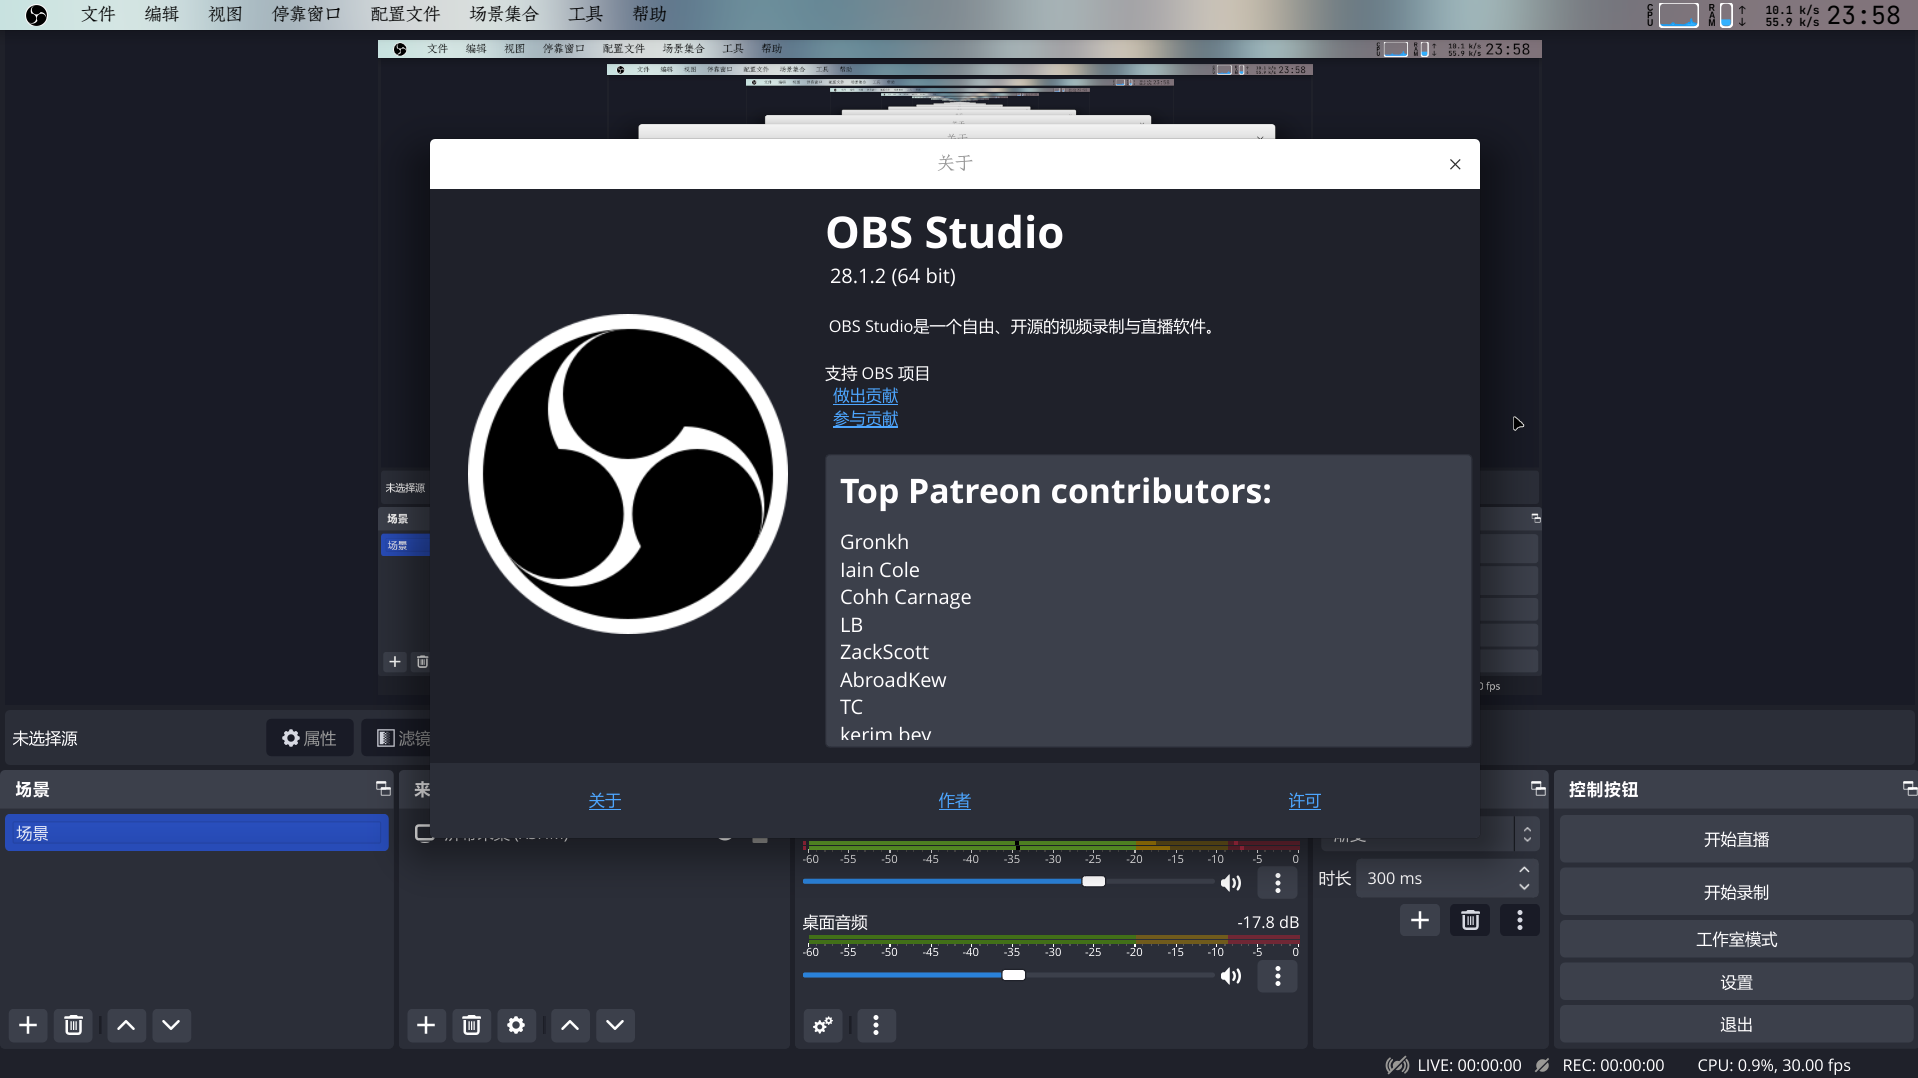Open advanced audio properties gears icon

823,1025
